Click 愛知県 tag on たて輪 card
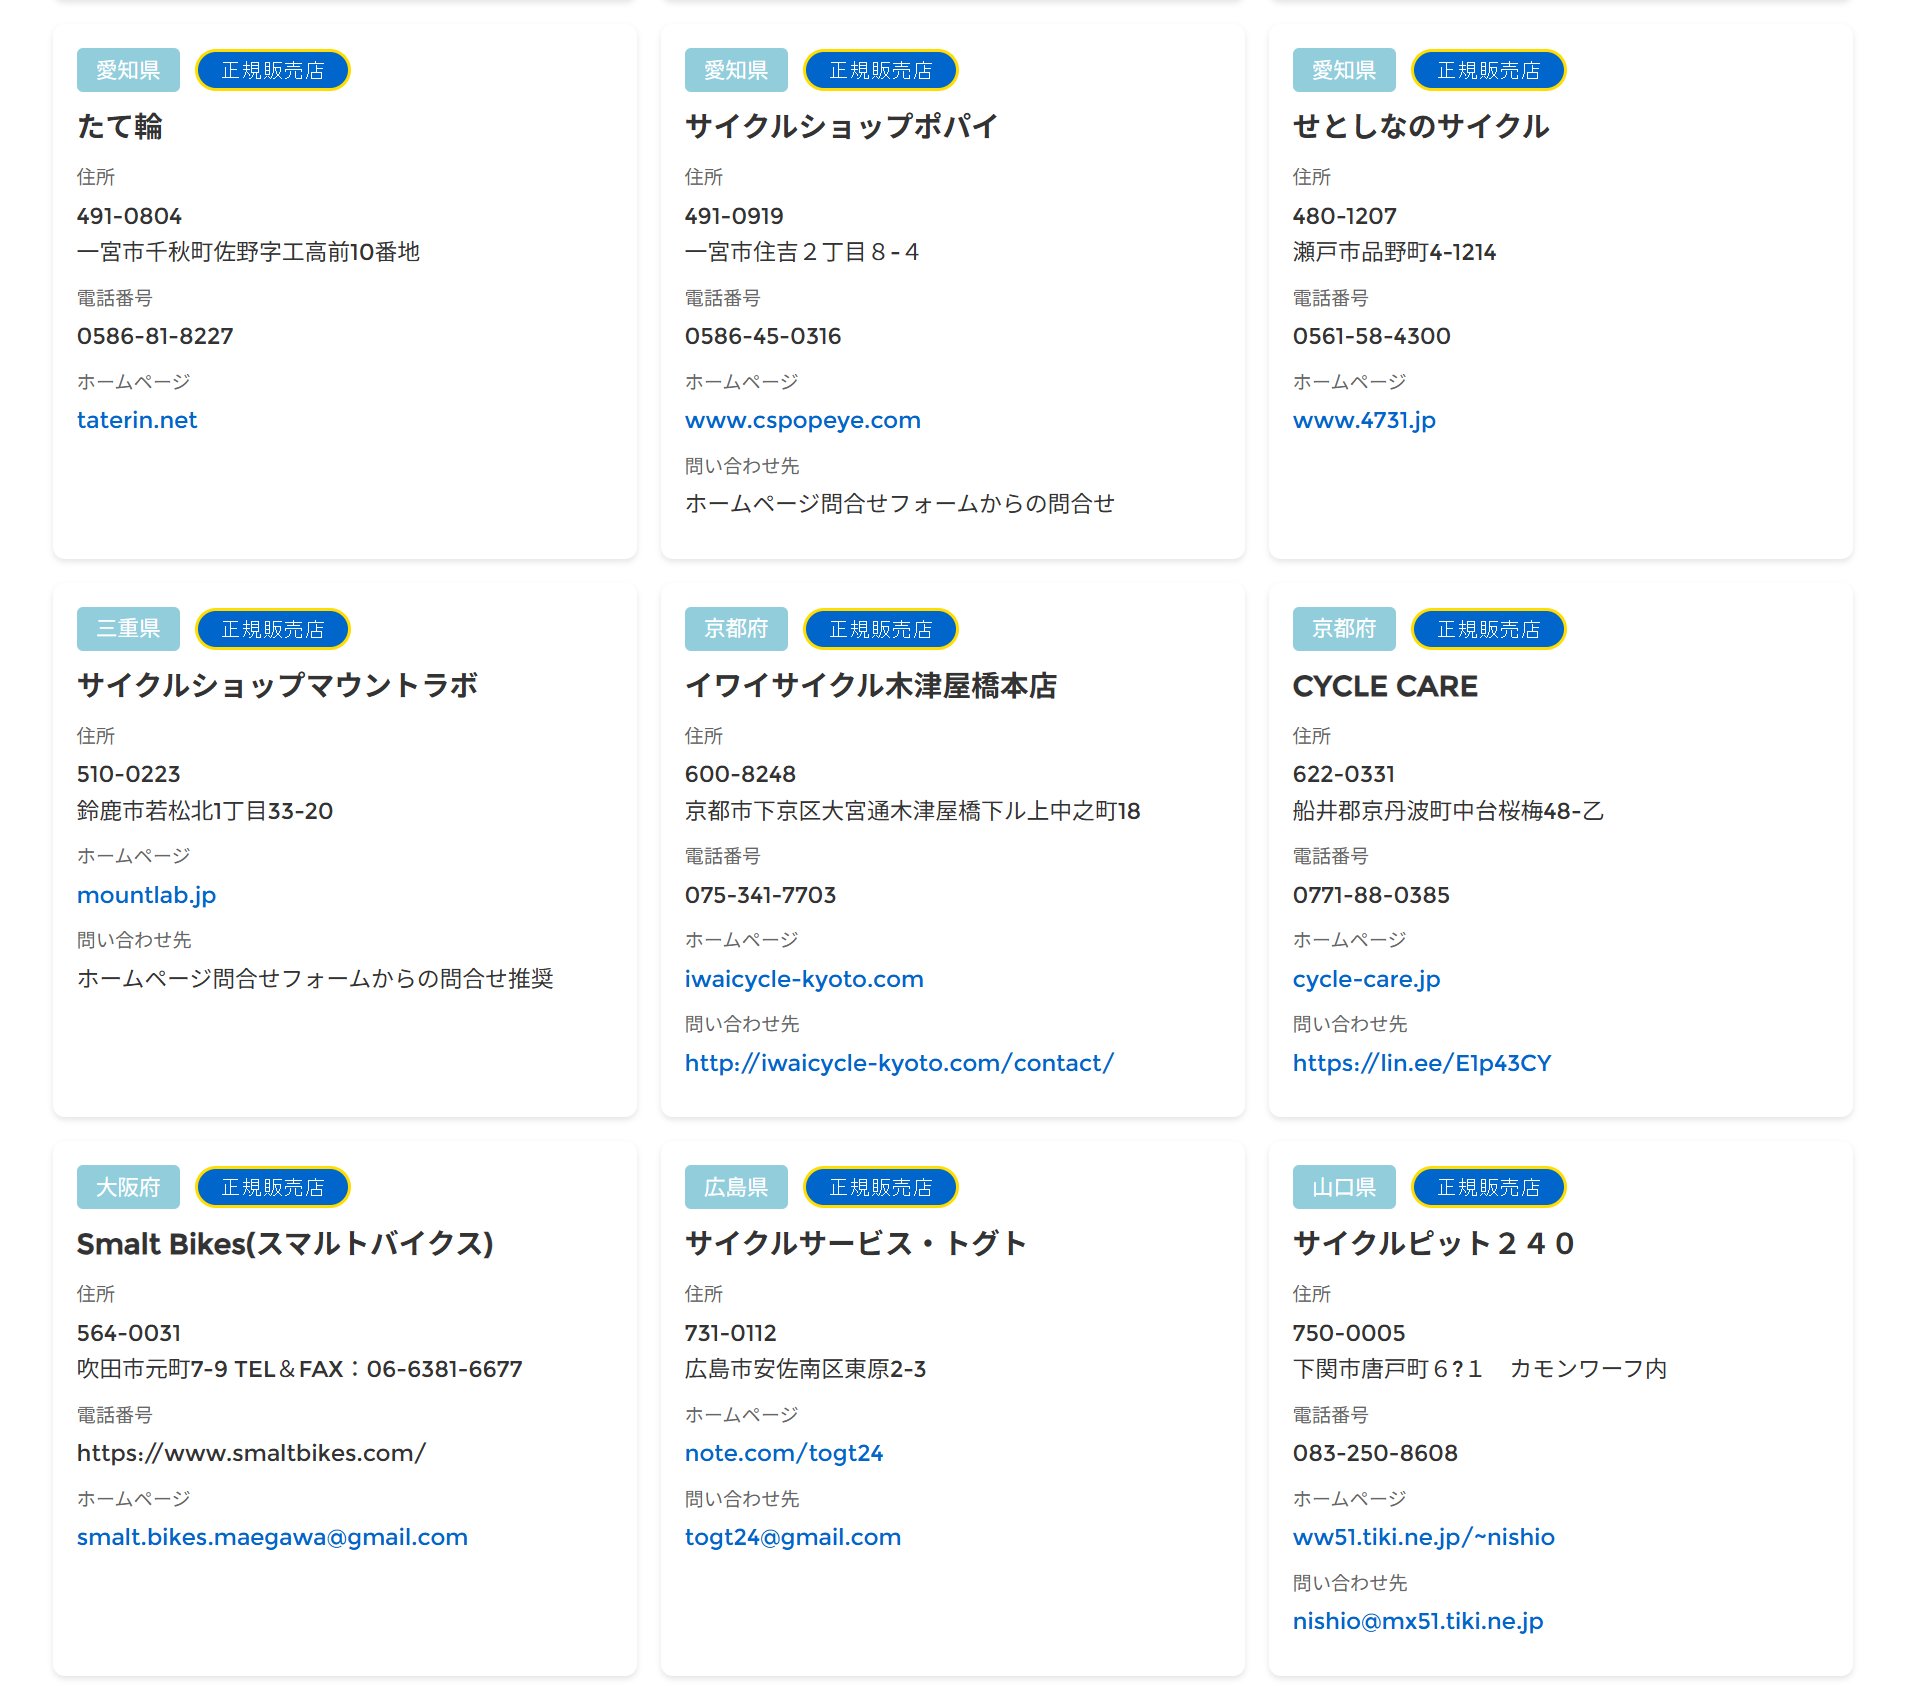The width and height of the screenshot is (1914, 1690). (128, 70)
